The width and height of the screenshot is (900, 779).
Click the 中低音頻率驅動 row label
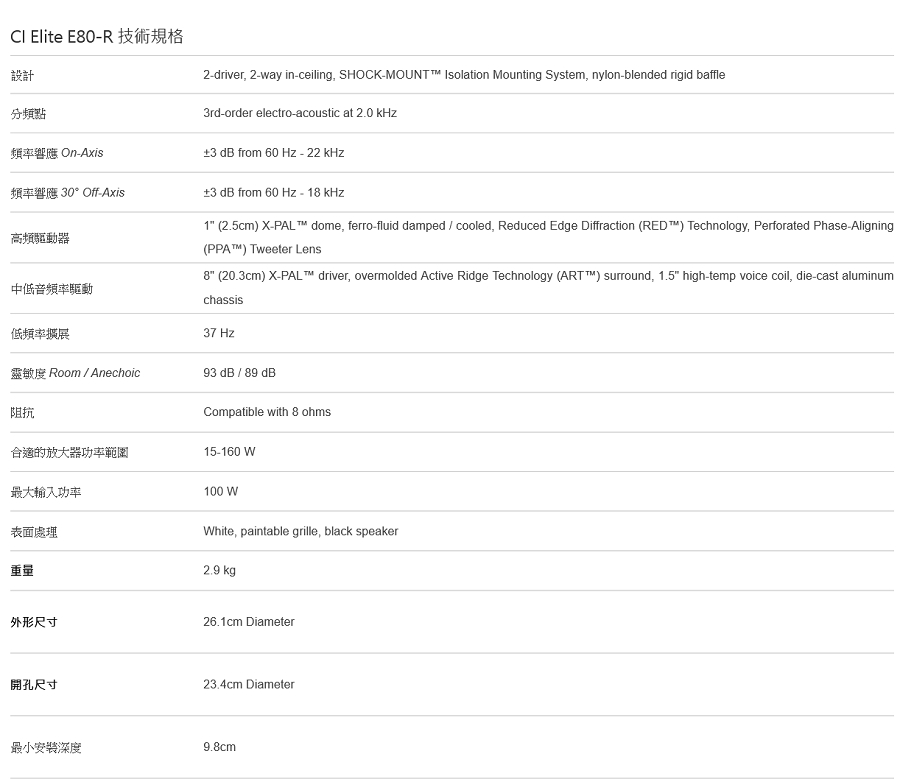coord(52,289)
